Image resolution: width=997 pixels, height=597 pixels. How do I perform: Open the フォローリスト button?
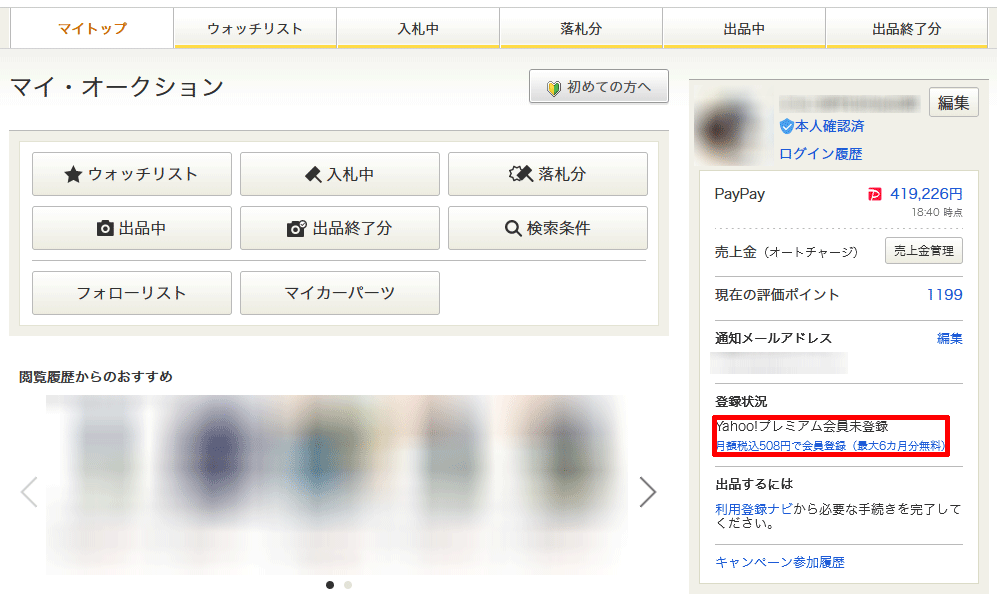pyautogui.click(x=132, y=293)
